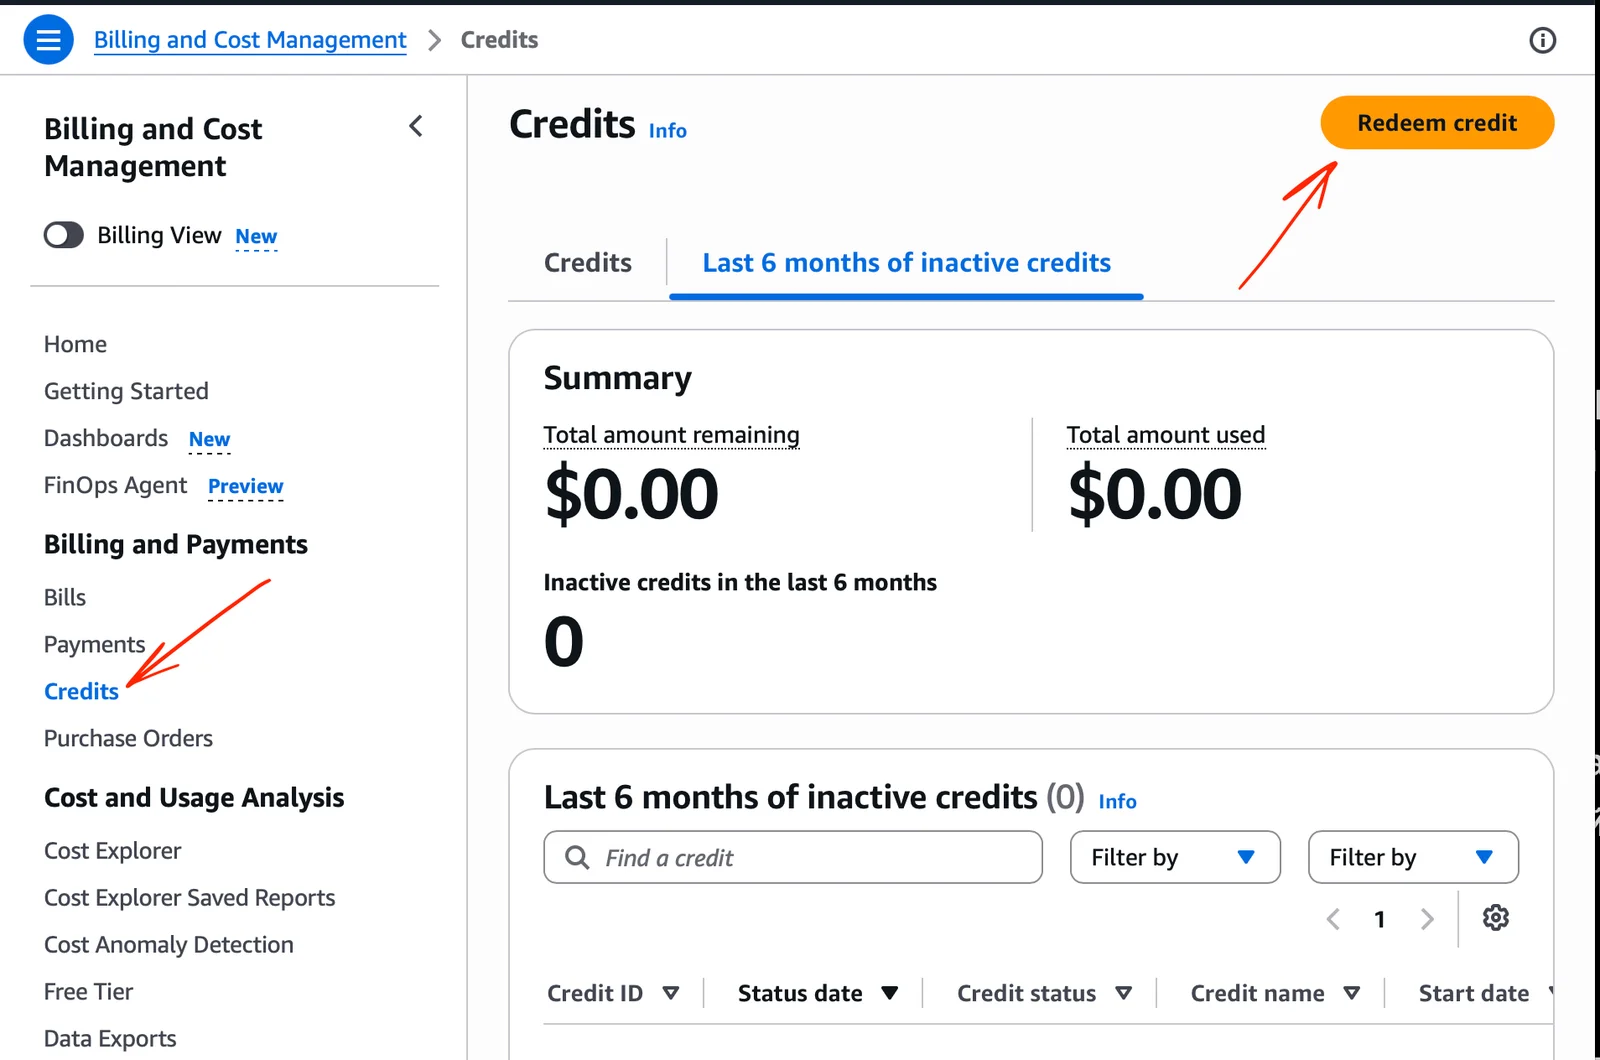Screen dimensions: 1600x1060
Task: Open the second Filter by dropdown
Action: [x=1413, y=857]
